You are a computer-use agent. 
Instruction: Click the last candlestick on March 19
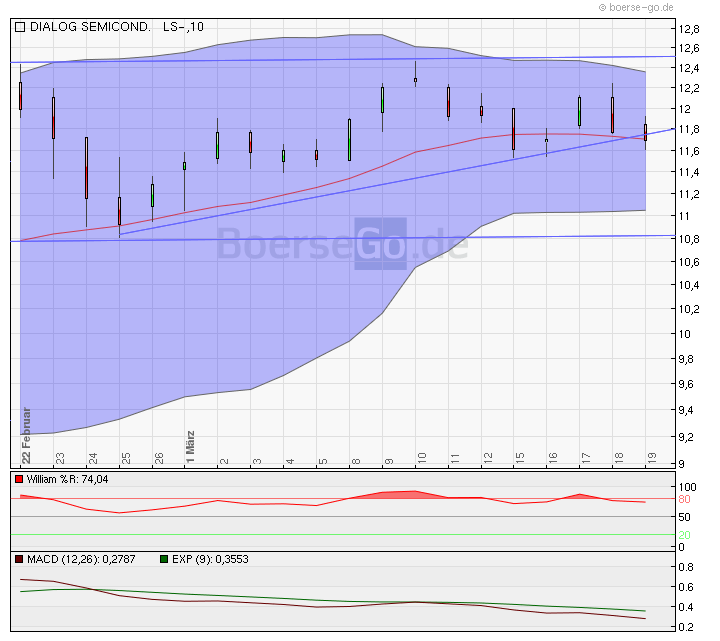[x=645, y=132]
